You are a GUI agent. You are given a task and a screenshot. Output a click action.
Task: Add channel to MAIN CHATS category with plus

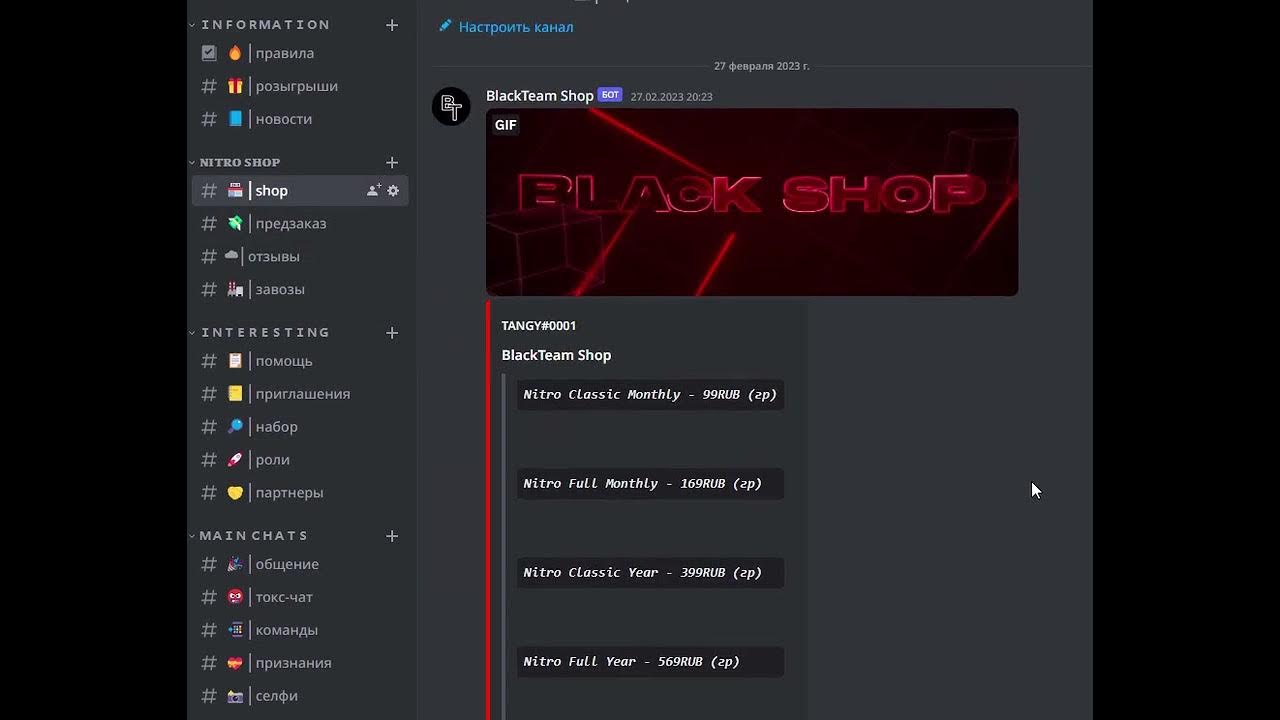[392, 536]
